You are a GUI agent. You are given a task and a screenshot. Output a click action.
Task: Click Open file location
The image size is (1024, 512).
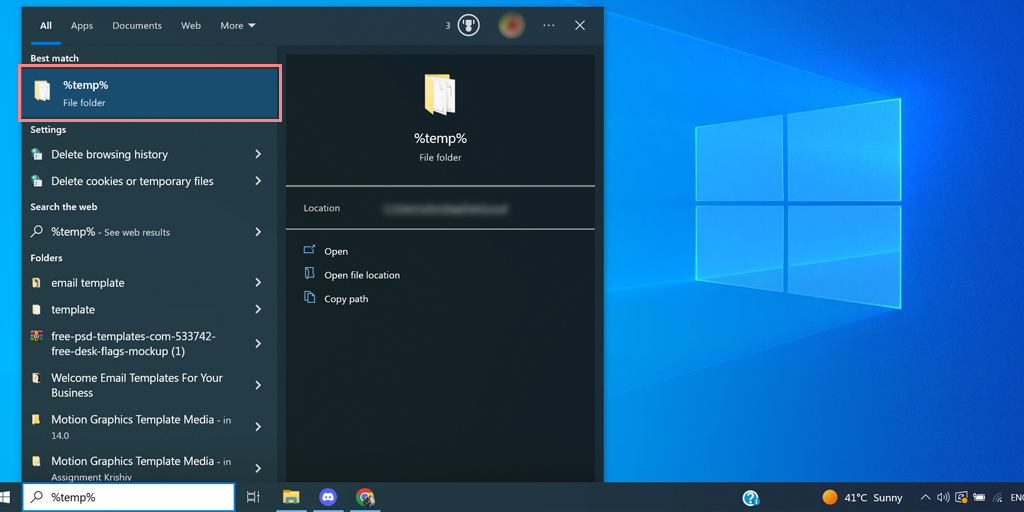(362, 275)
